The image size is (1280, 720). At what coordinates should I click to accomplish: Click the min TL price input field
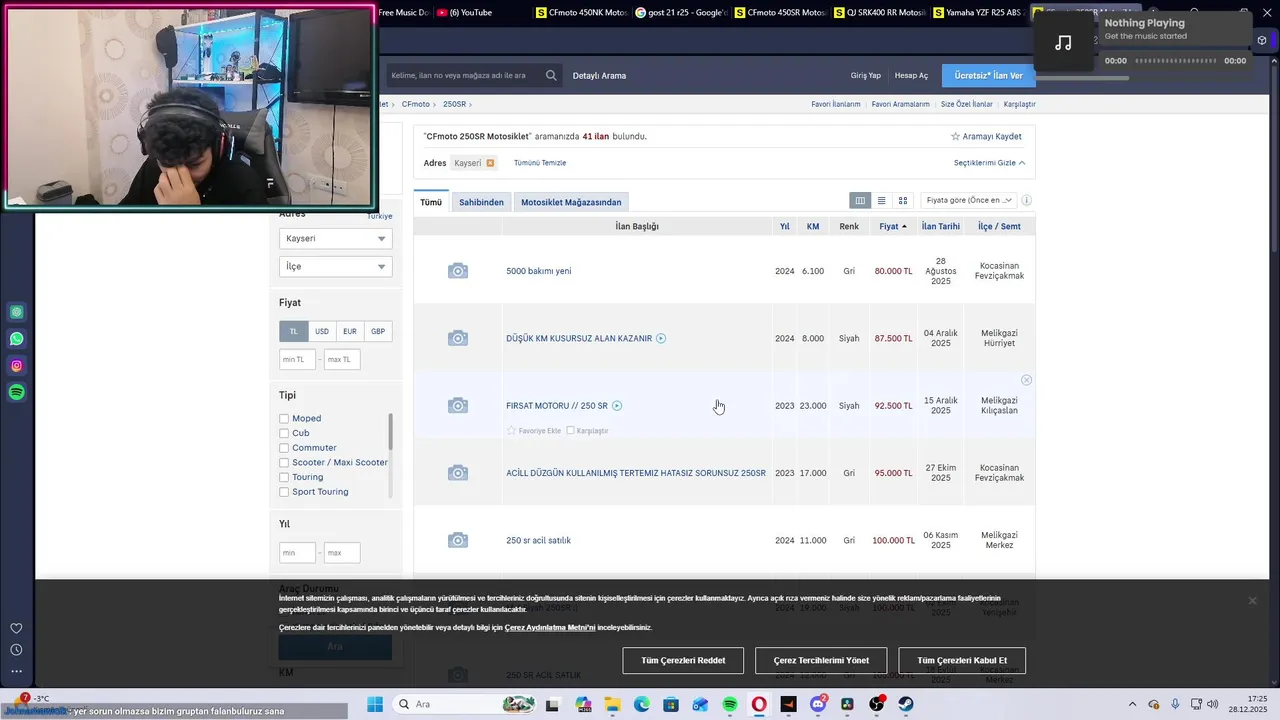pyautogui.click(x=298, y=359)
